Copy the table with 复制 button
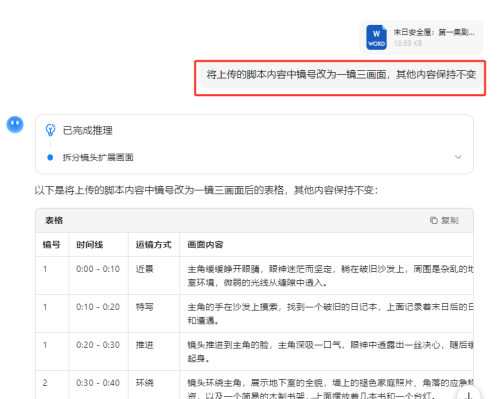The image size is (500, 399). pos(444,220)
